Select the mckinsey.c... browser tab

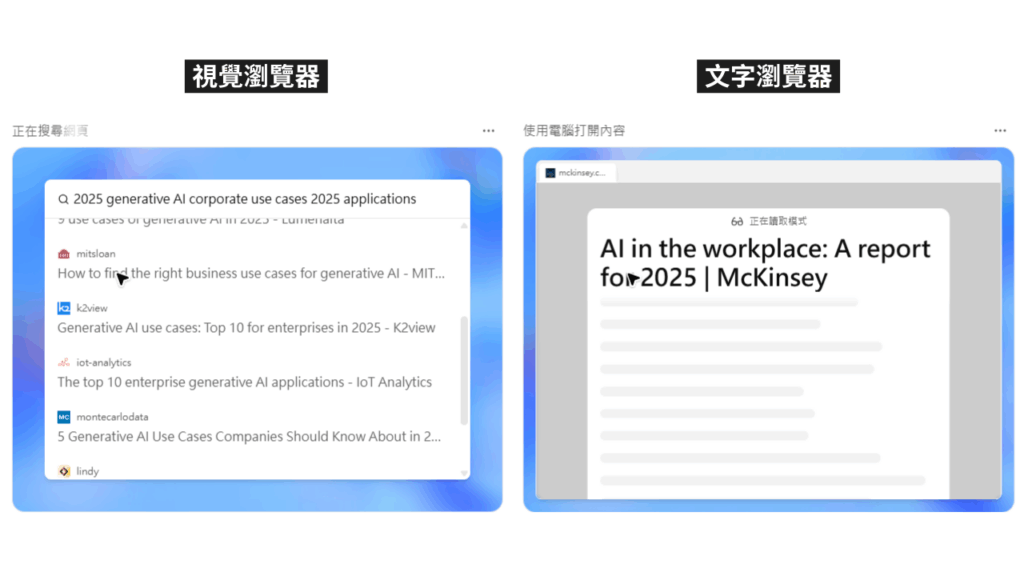576,173
